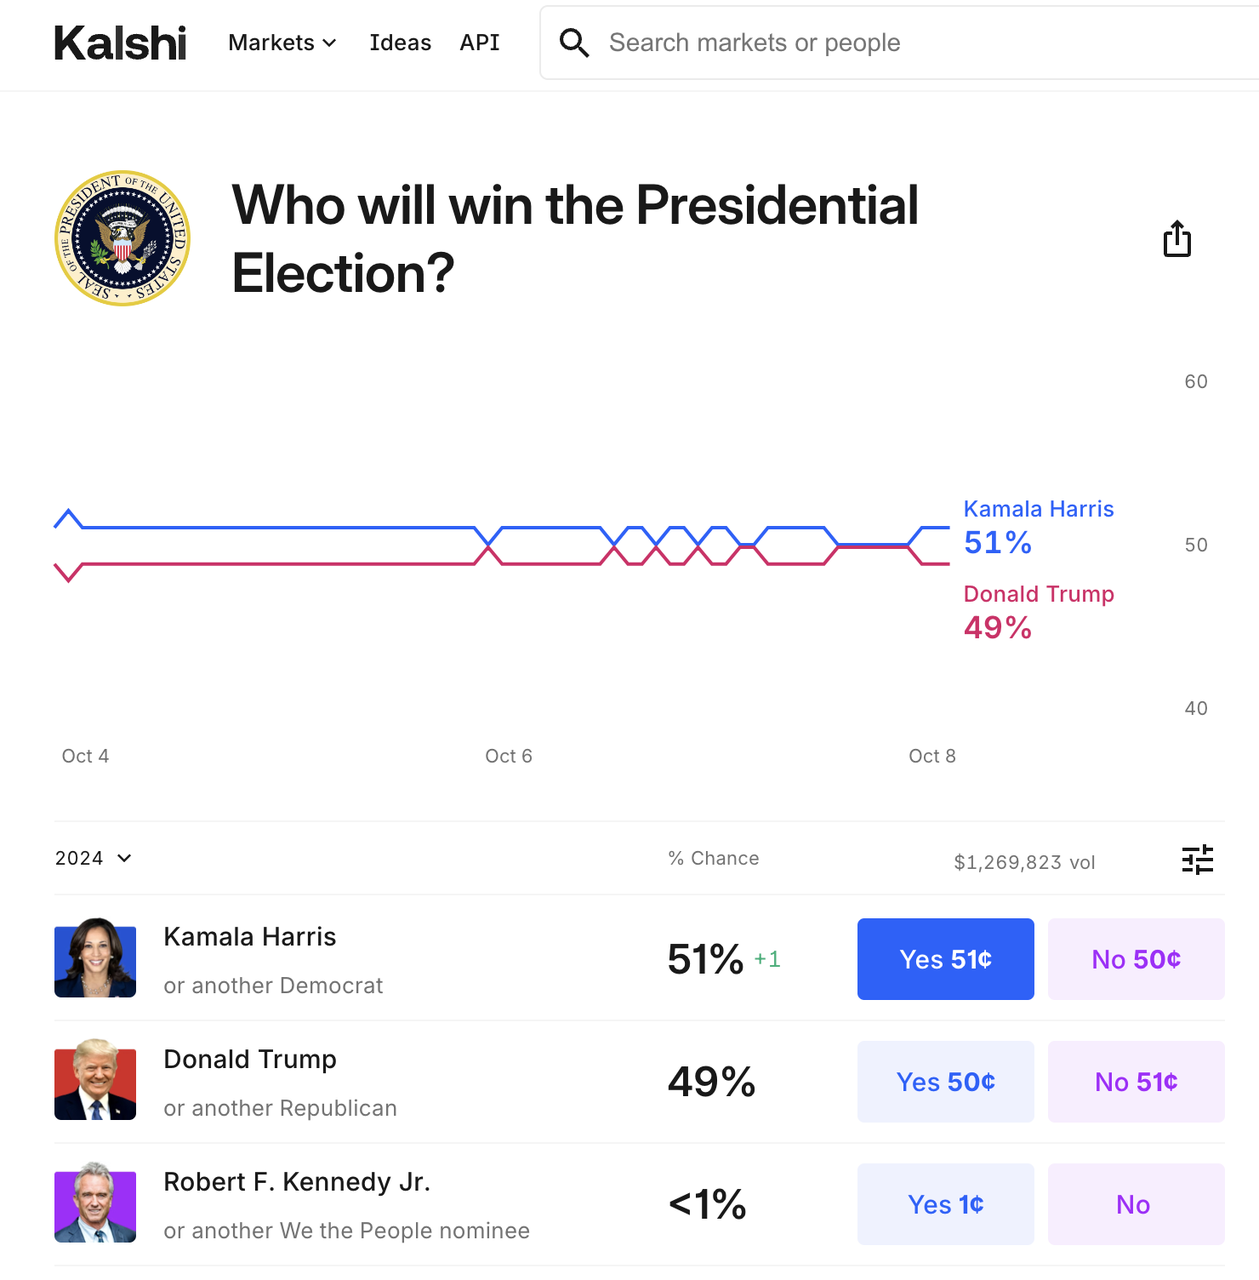The height and width of the screenshot is (1280, 1259).
Task: Select No 51¢ for Donald Trump
Action: coord(1136,1082)
